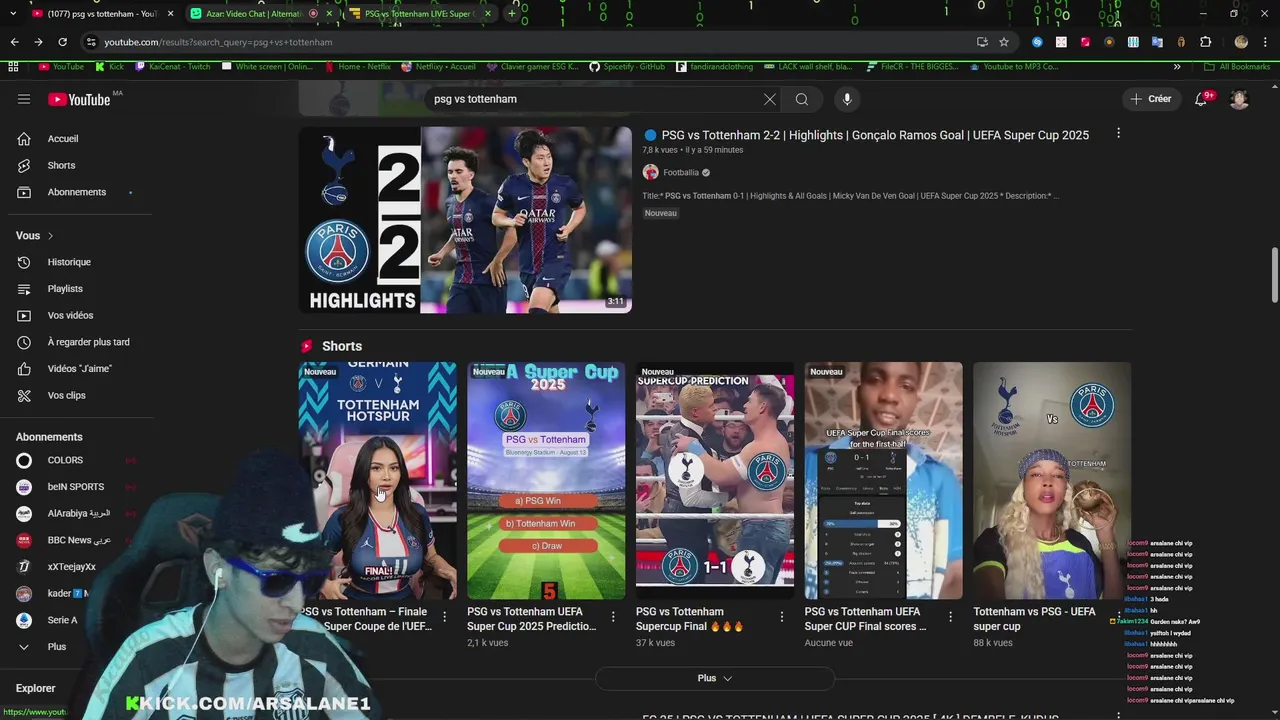Start voice search with the microphone icon
Image resolution: width=1280 pixels, height=720 pixels.
(847, 99)
